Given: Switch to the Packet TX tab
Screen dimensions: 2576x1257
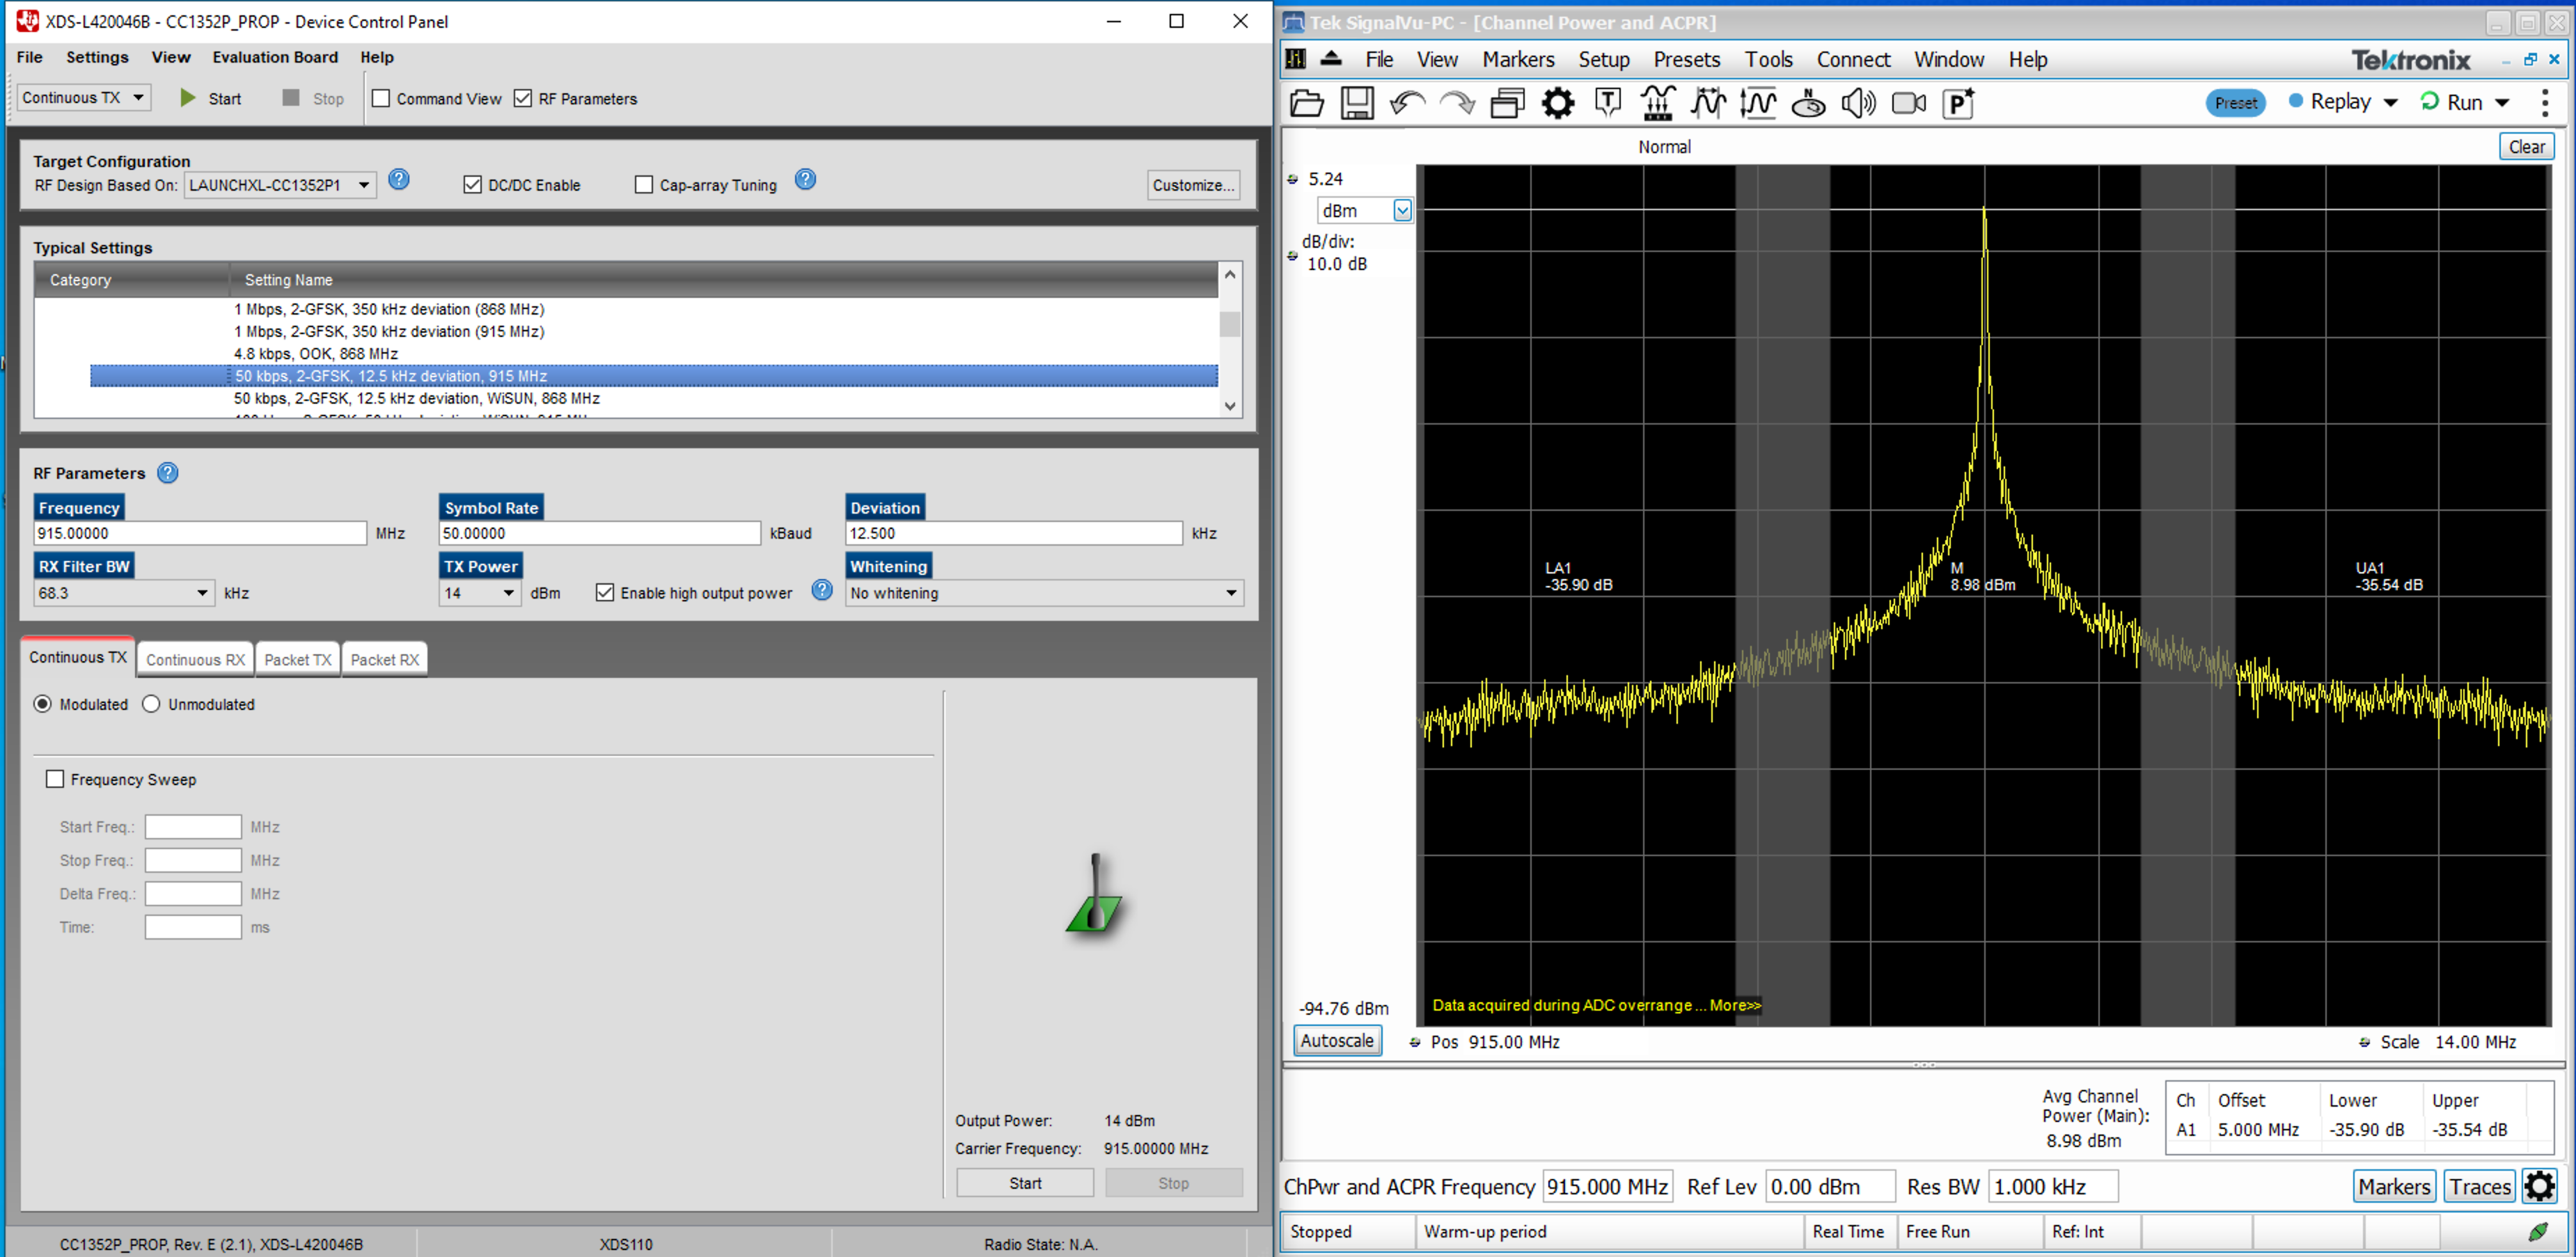Looking at the screenshot, I should 298,660.
